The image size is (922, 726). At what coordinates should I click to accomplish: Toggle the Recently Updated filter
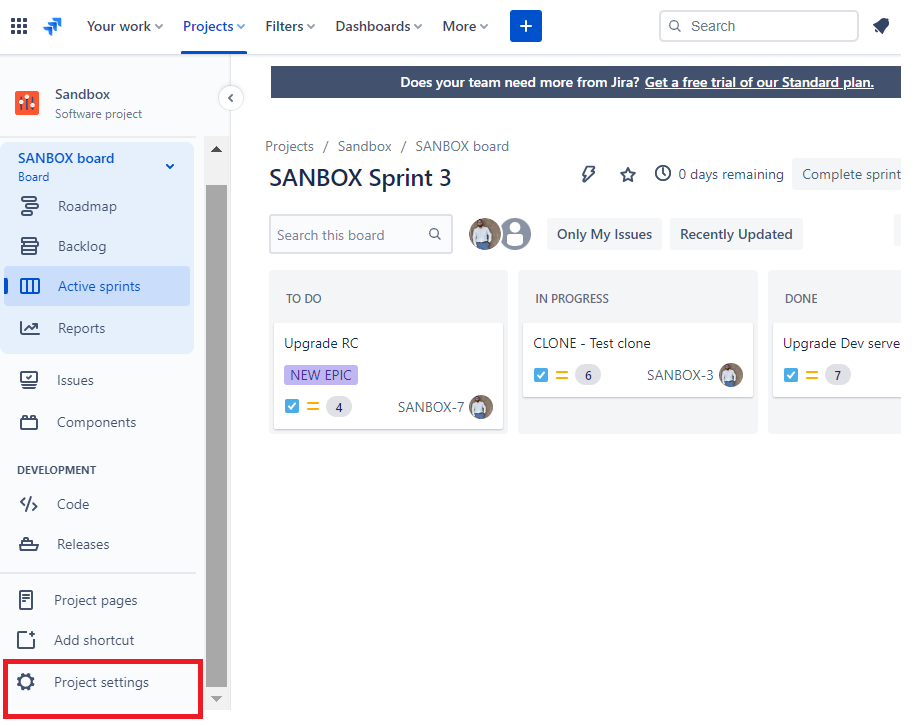(736, 234)
